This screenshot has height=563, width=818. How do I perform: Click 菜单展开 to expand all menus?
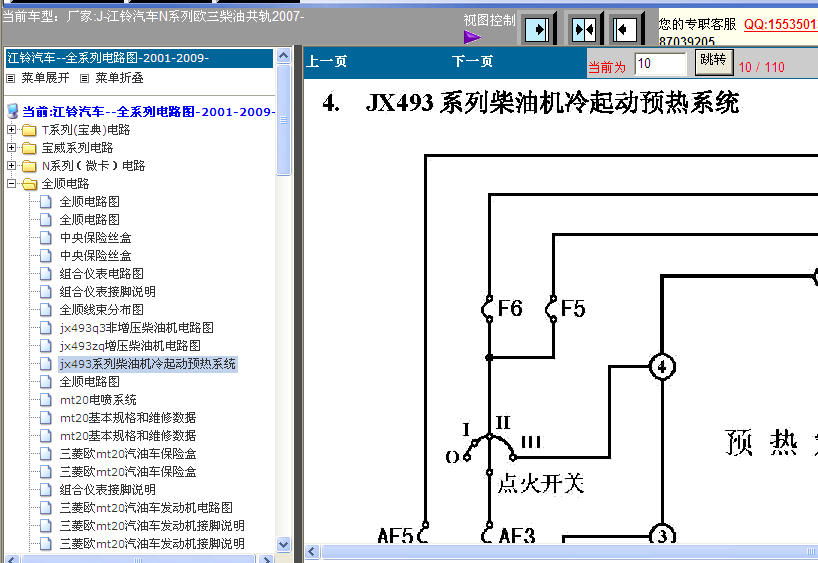point(45,78)
